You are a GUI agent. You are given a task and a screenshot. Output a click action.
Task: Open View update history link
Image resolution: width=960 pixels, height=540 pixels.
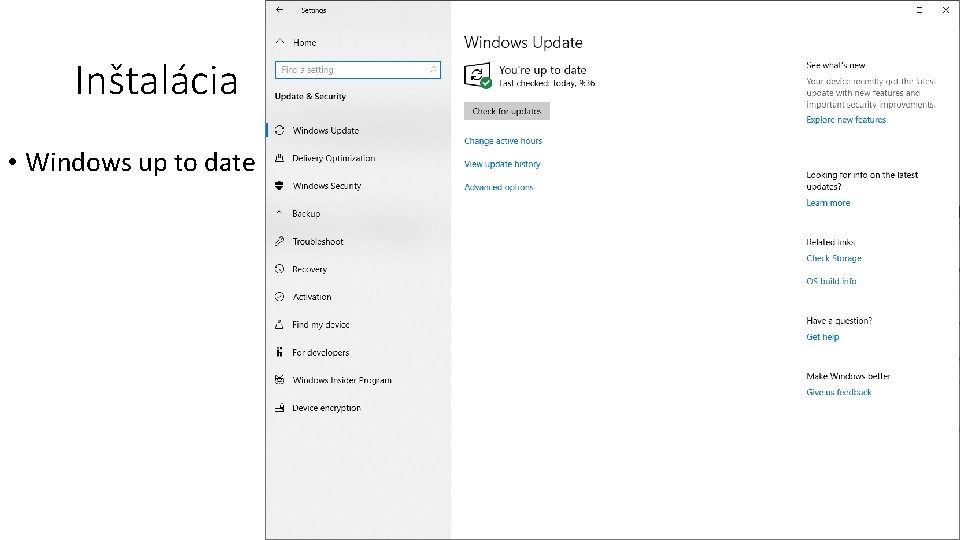[x=502, y=164]
